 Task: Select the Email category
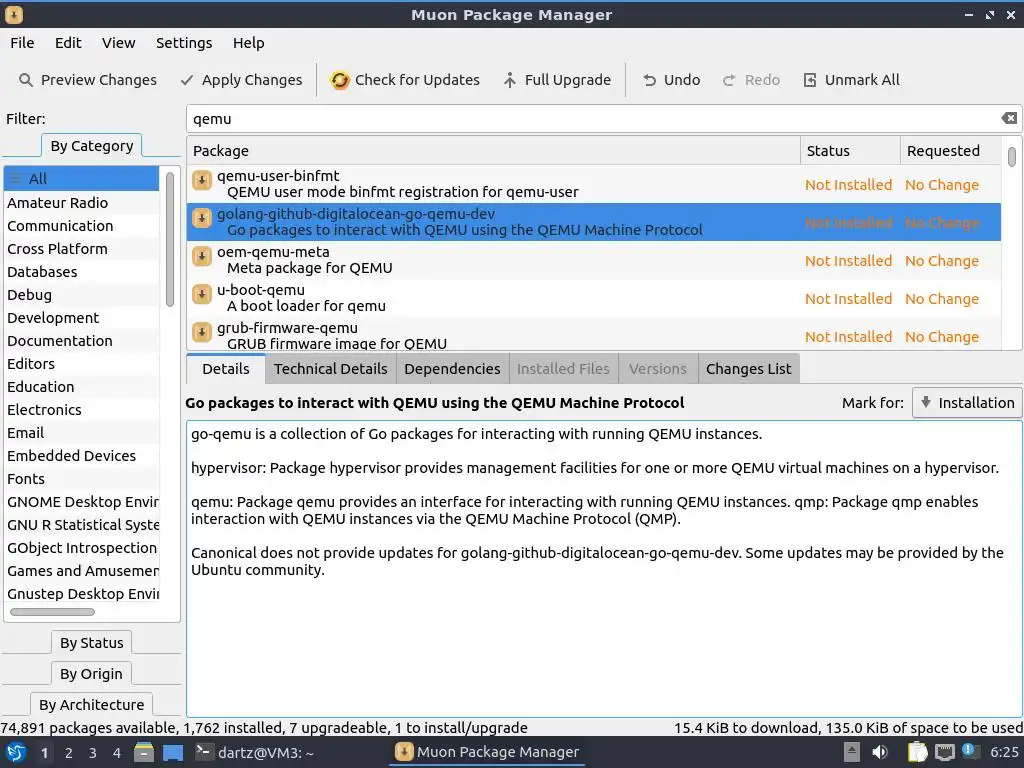(82, 433)
